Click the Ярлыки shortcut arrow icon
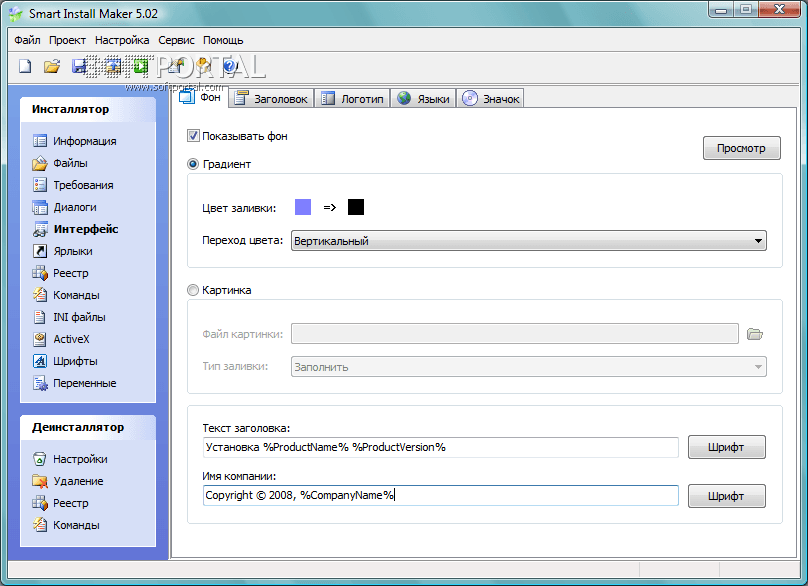The width and height of the screenshot is (808, 586). point(40,251)
